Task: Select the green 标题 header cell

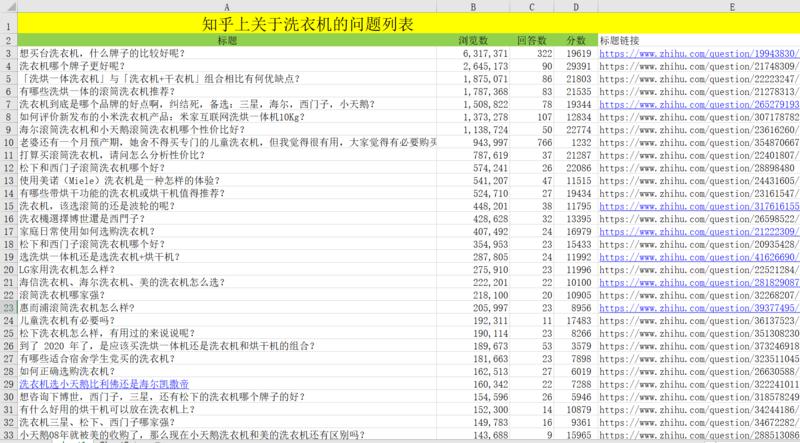Action: click(227, 40)
